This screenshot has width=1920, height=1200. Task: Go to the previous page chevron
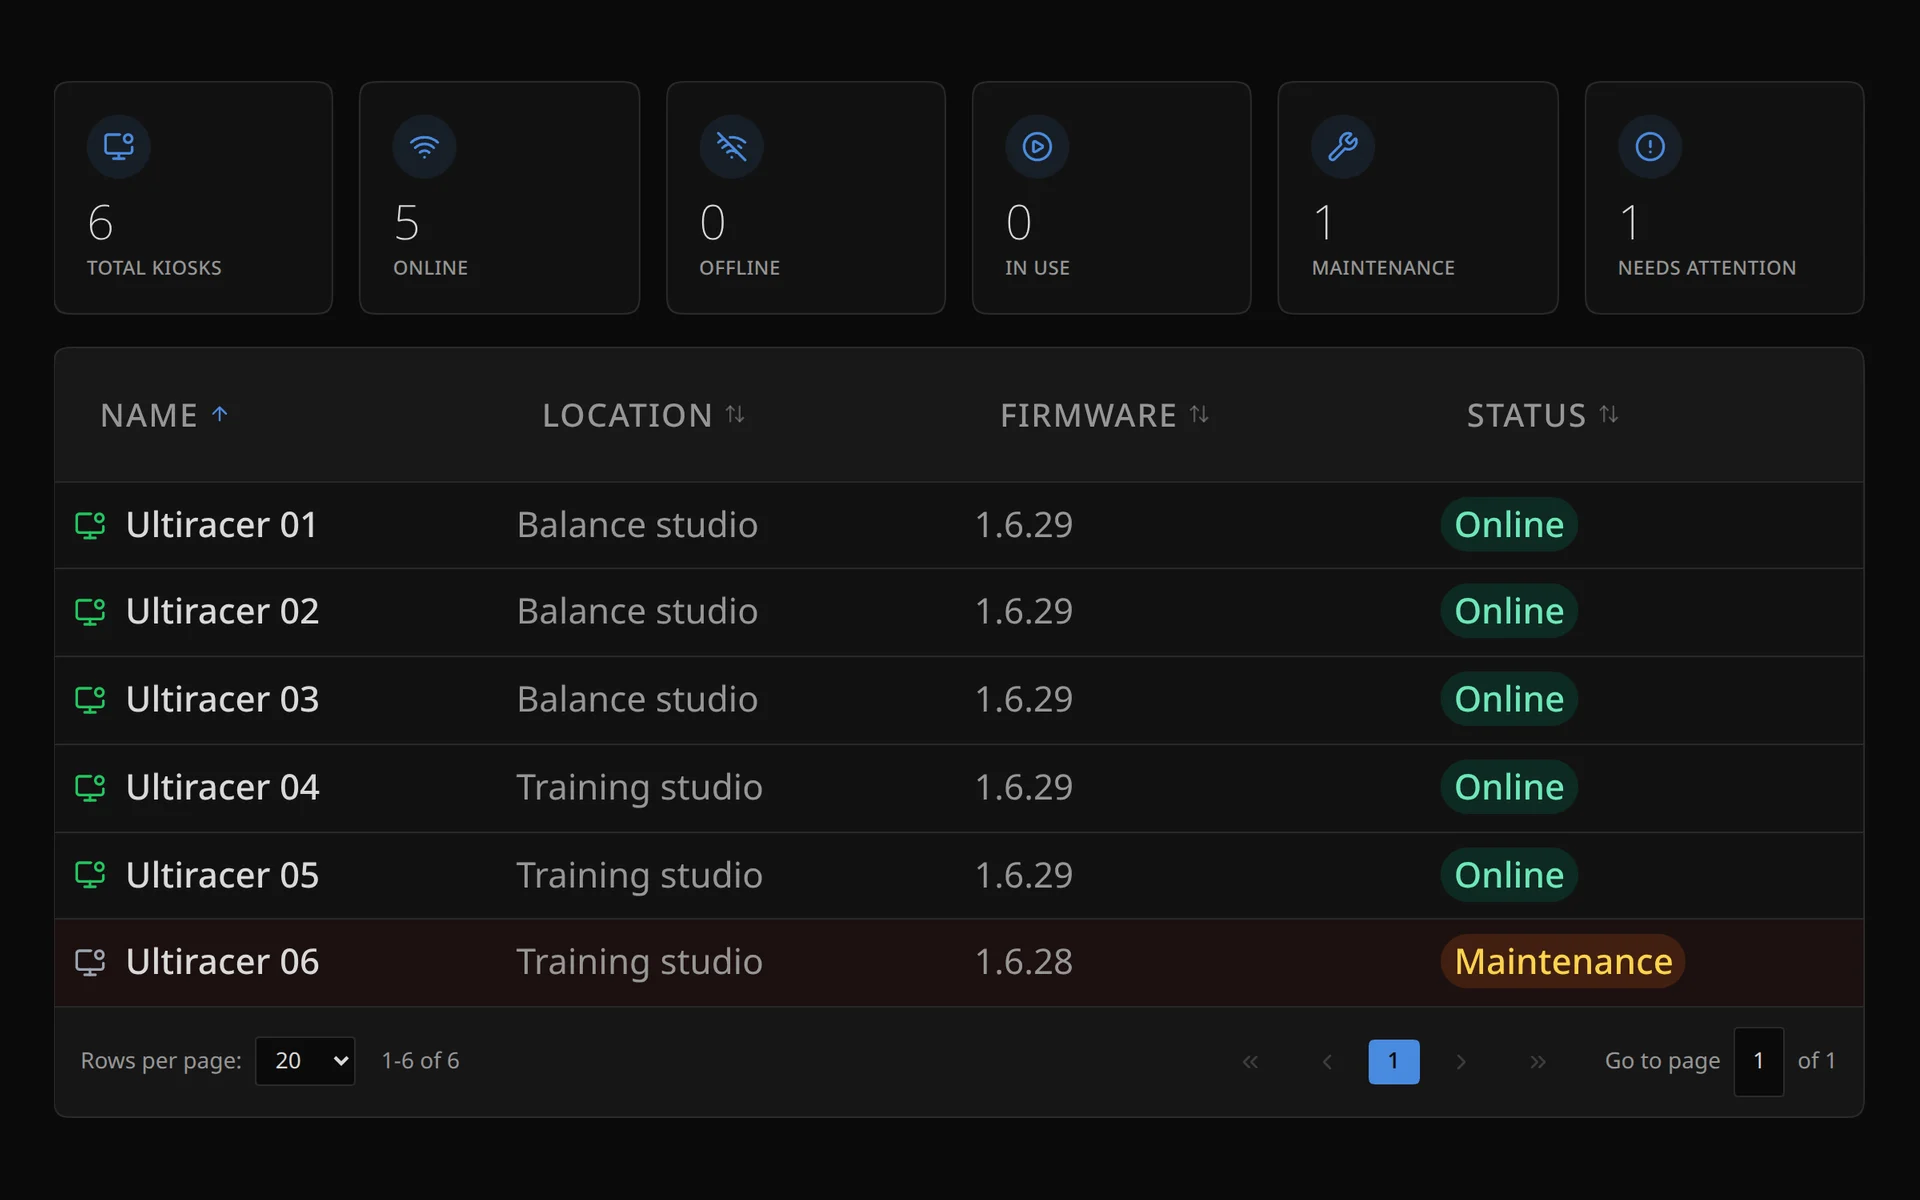(1327, 1062)
